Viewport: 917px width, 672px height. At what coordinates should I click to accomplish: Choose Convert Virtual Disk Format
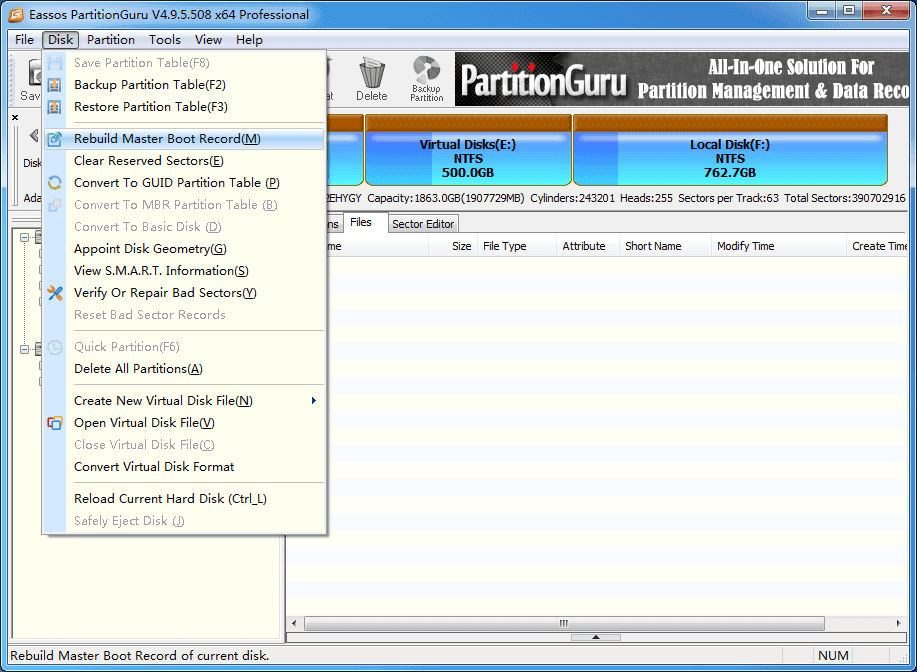click(x=184, y=467)
